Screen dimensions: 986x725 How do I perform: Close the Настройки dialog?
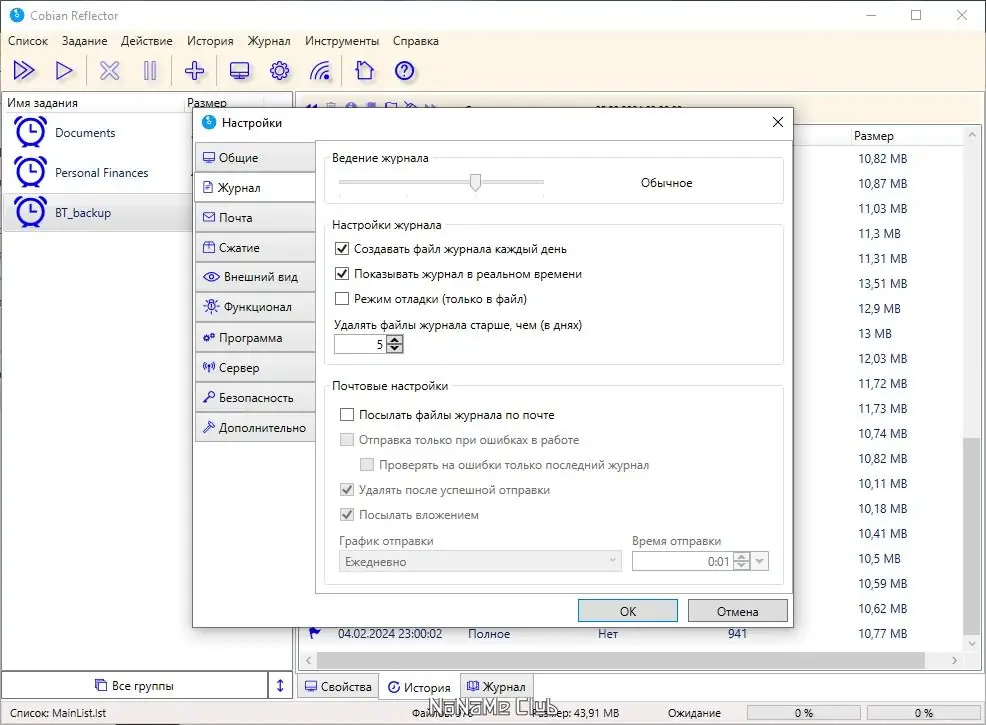tap(778, 122)
